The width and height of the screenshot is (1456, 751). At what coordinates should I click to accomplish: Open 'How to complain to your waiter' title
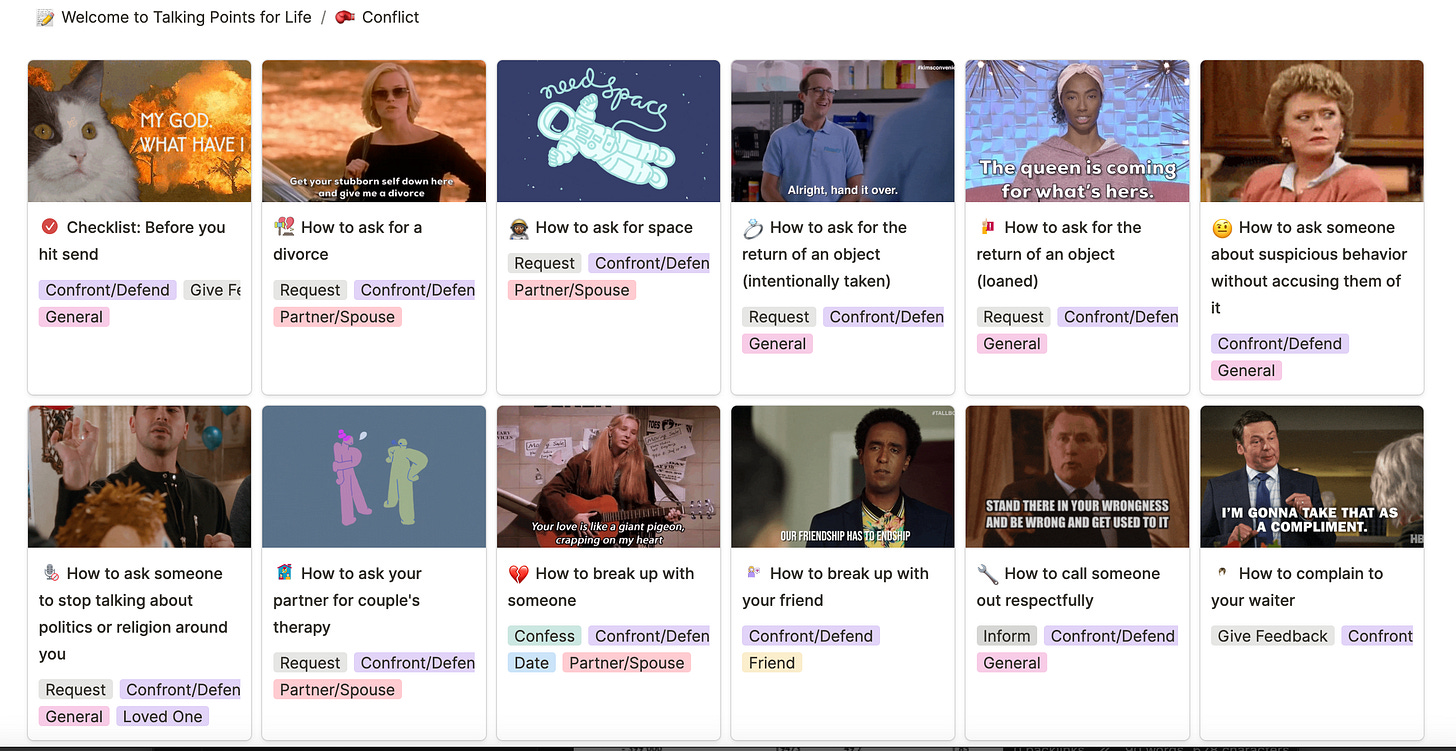click(x=1297, y=587)
